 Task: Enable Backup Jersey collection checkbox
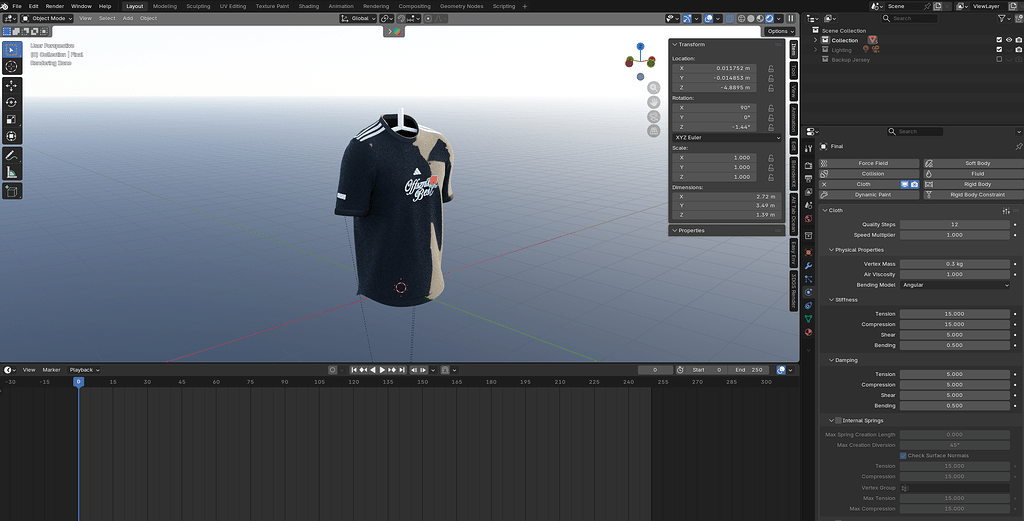tap(999, 59)
